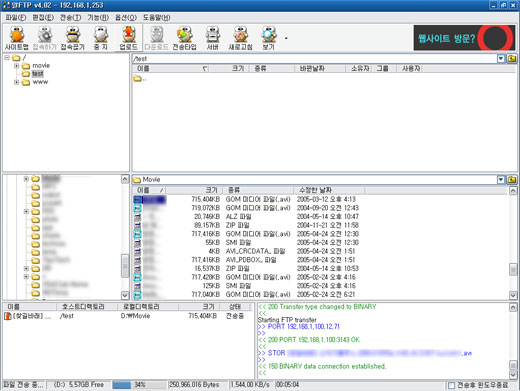Select the parent ".." folder in remote list

[140, 79]
